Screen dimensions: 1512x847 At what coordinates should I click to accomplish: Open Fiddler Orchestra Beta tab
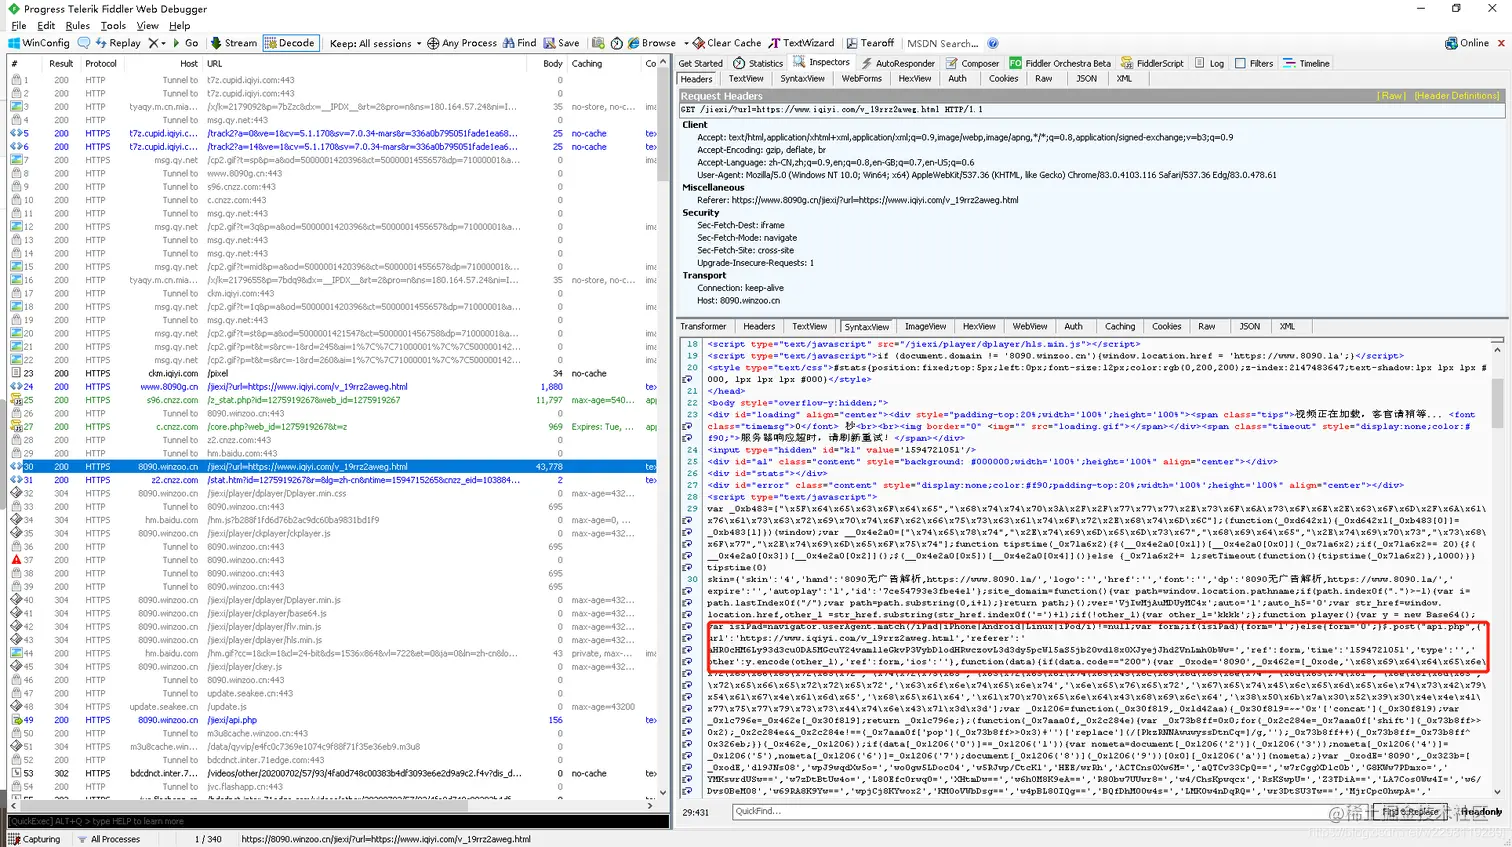point(1060,63)
